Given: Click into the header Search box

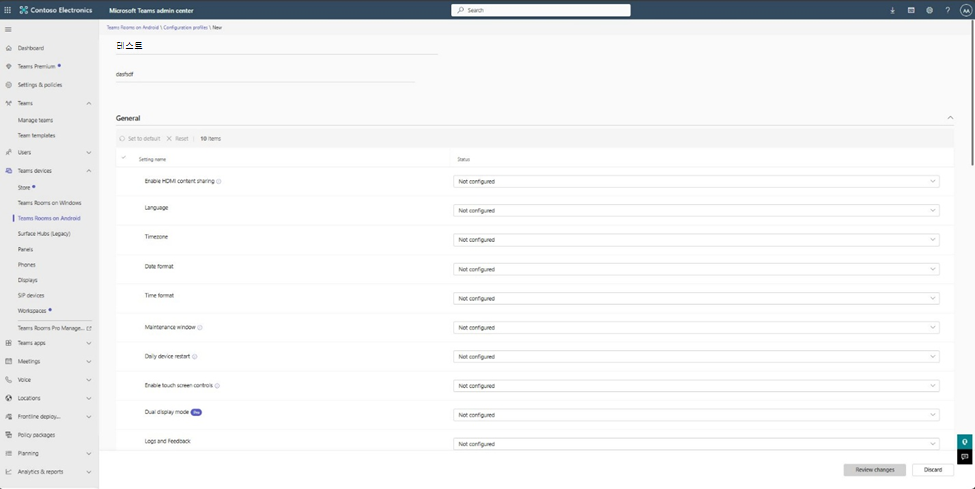Looking at the screenshot, I should pyautogui.click(x=541, y=10).
